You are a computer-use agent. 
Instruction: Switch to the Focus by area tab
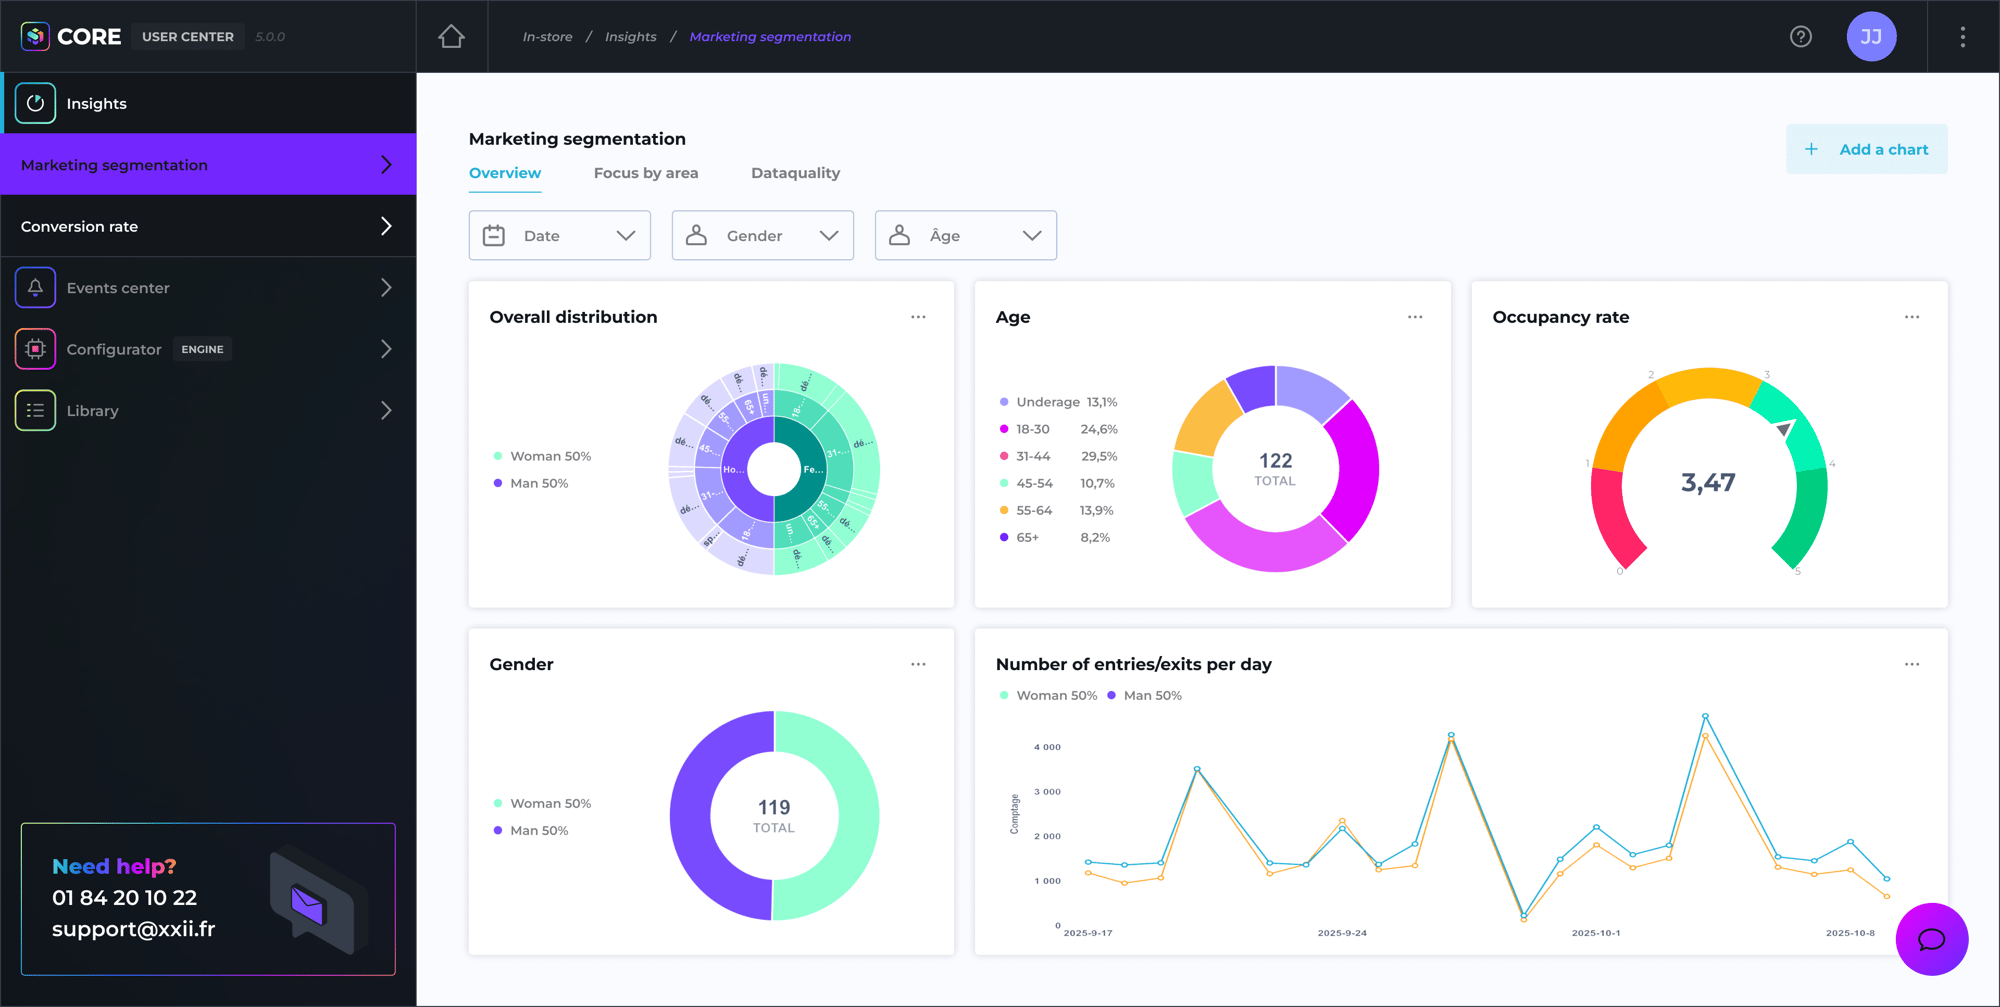click(x=646, y=173)
